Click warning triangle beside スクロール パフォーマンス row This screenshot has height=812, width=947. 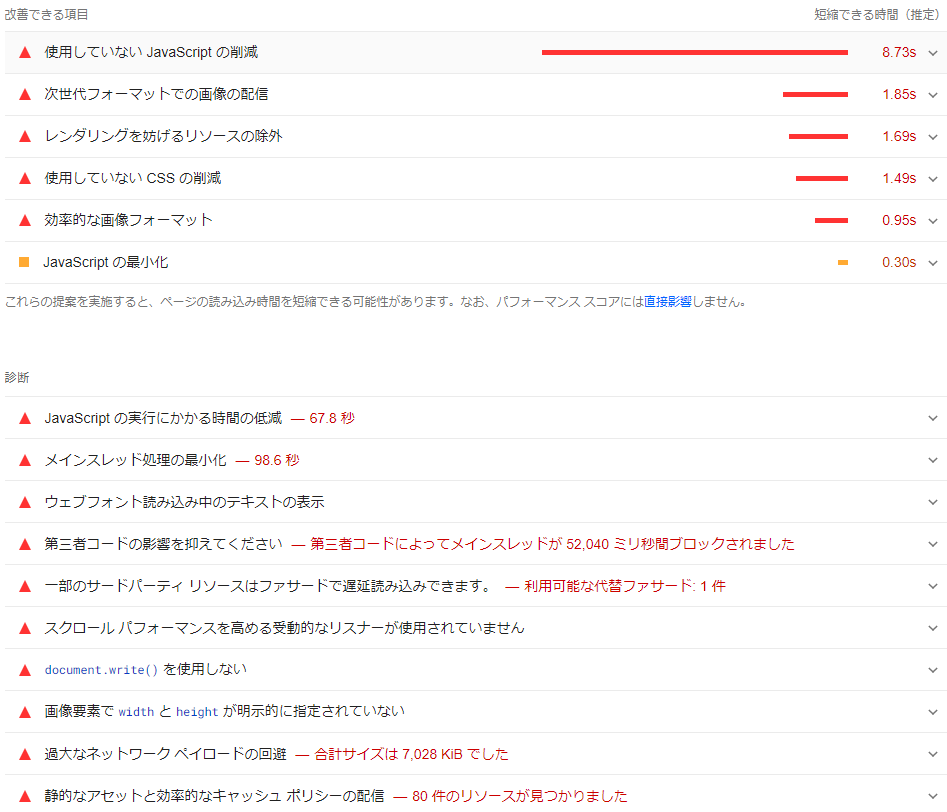pos(25,628)
